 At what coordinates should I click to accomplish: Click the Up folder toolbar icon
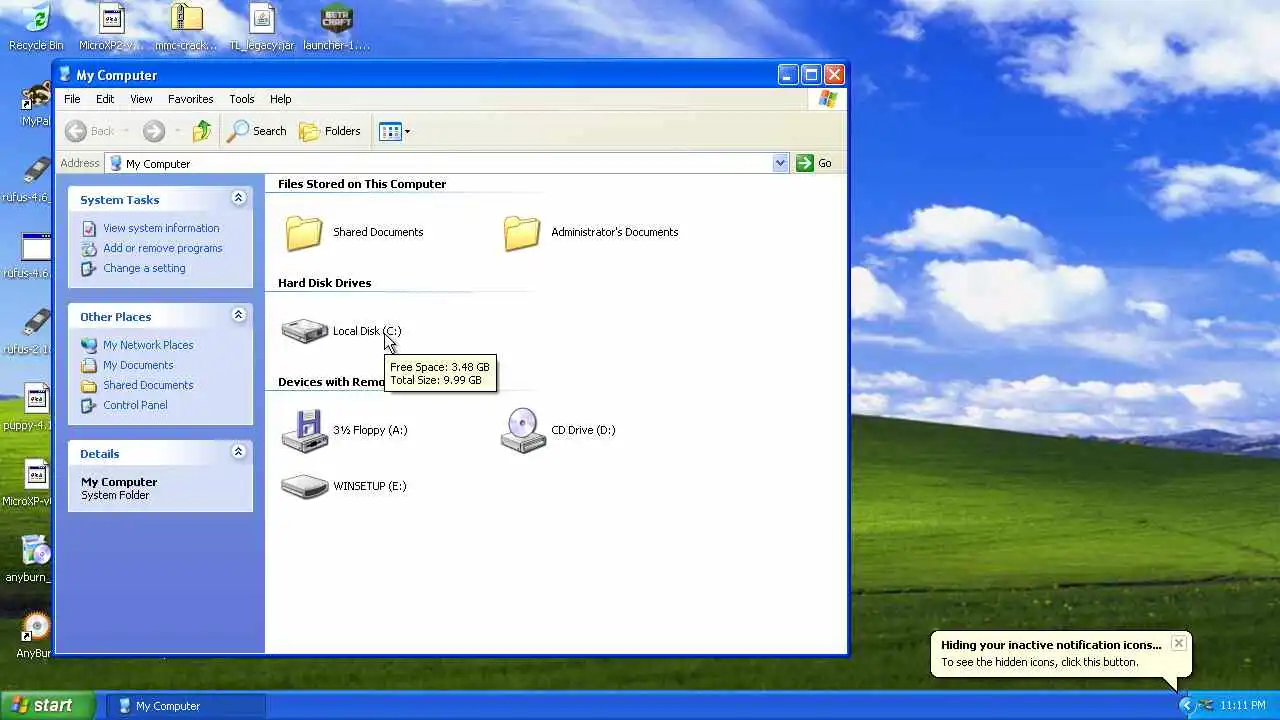(202, 131)
